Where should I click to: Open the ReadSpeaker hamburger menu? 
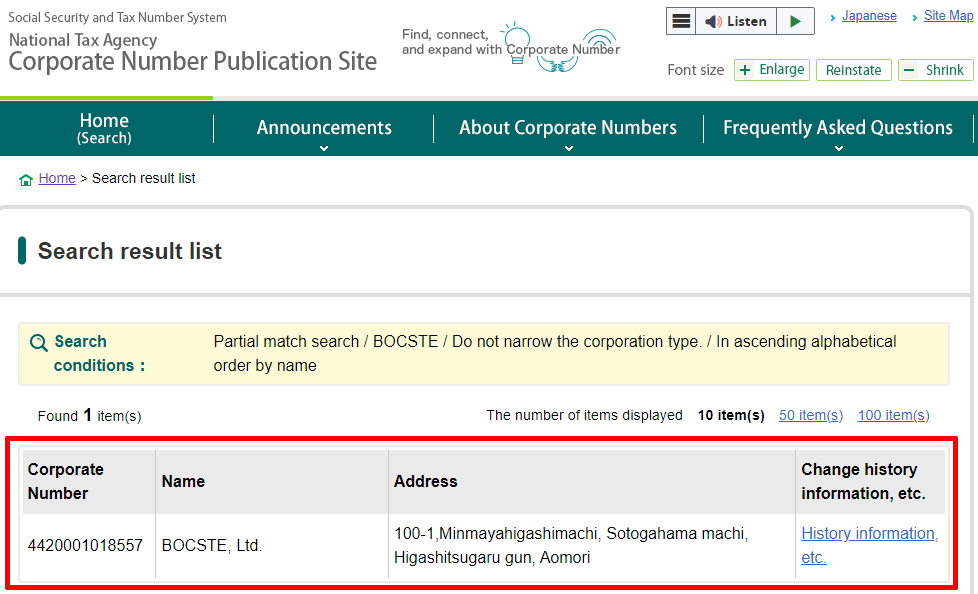pos(682,21)
